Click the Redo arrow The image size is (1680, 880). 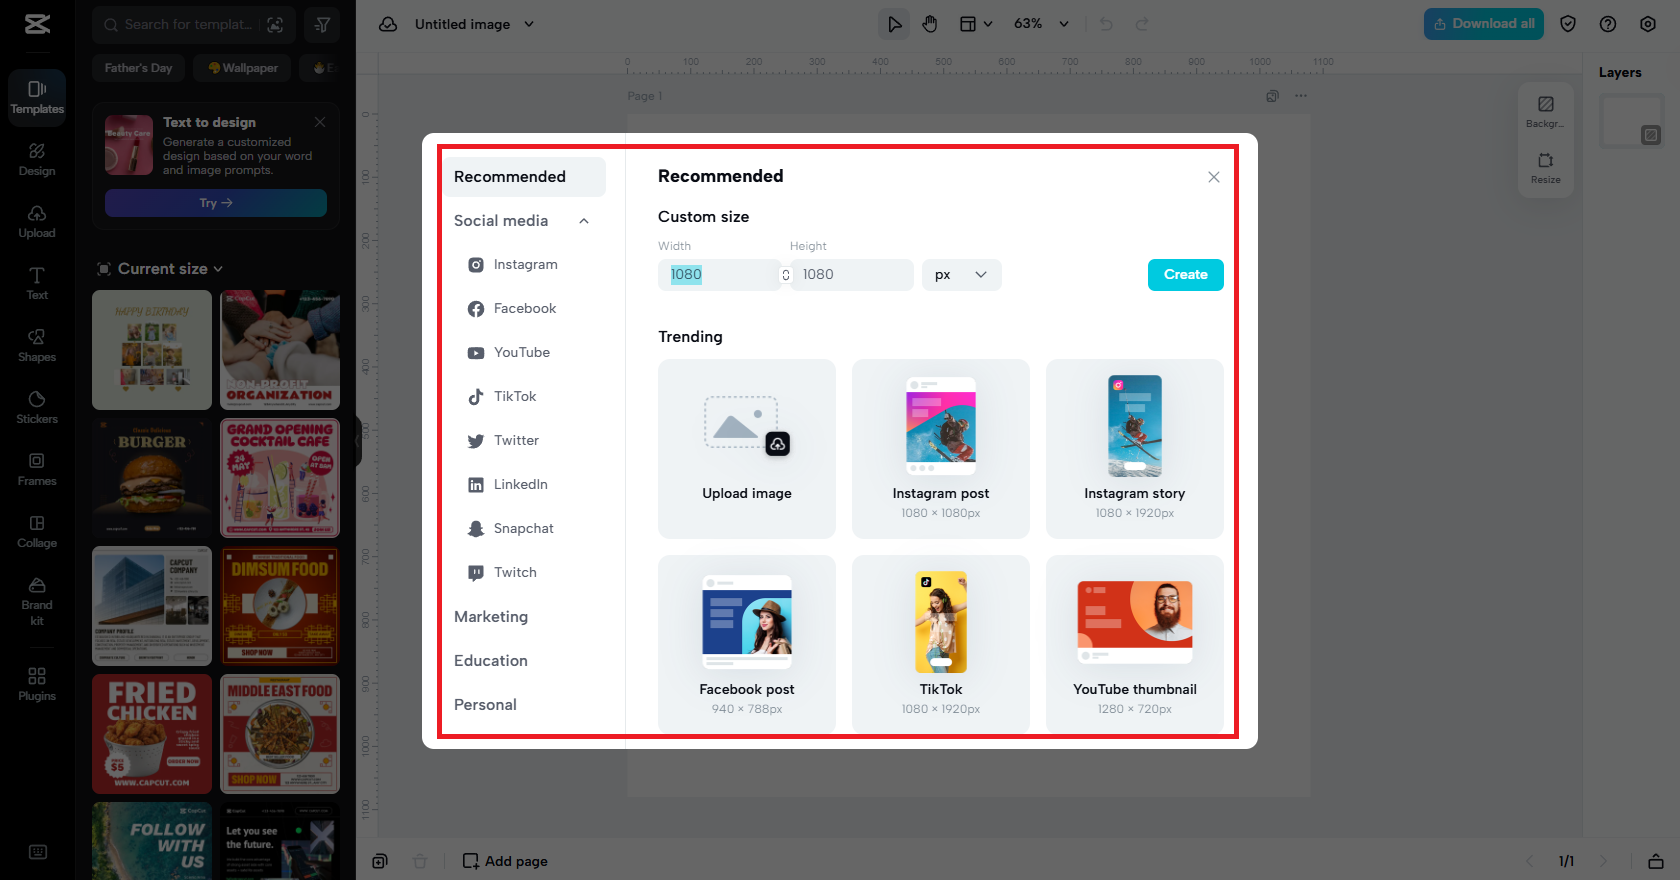pyautogui.click(x=1142, y=24)
